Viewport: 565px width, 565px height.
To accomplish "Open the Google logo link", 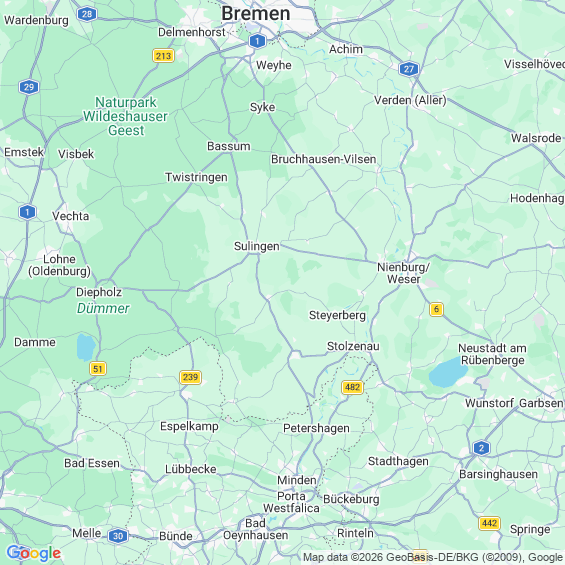I will click(34, 553).
